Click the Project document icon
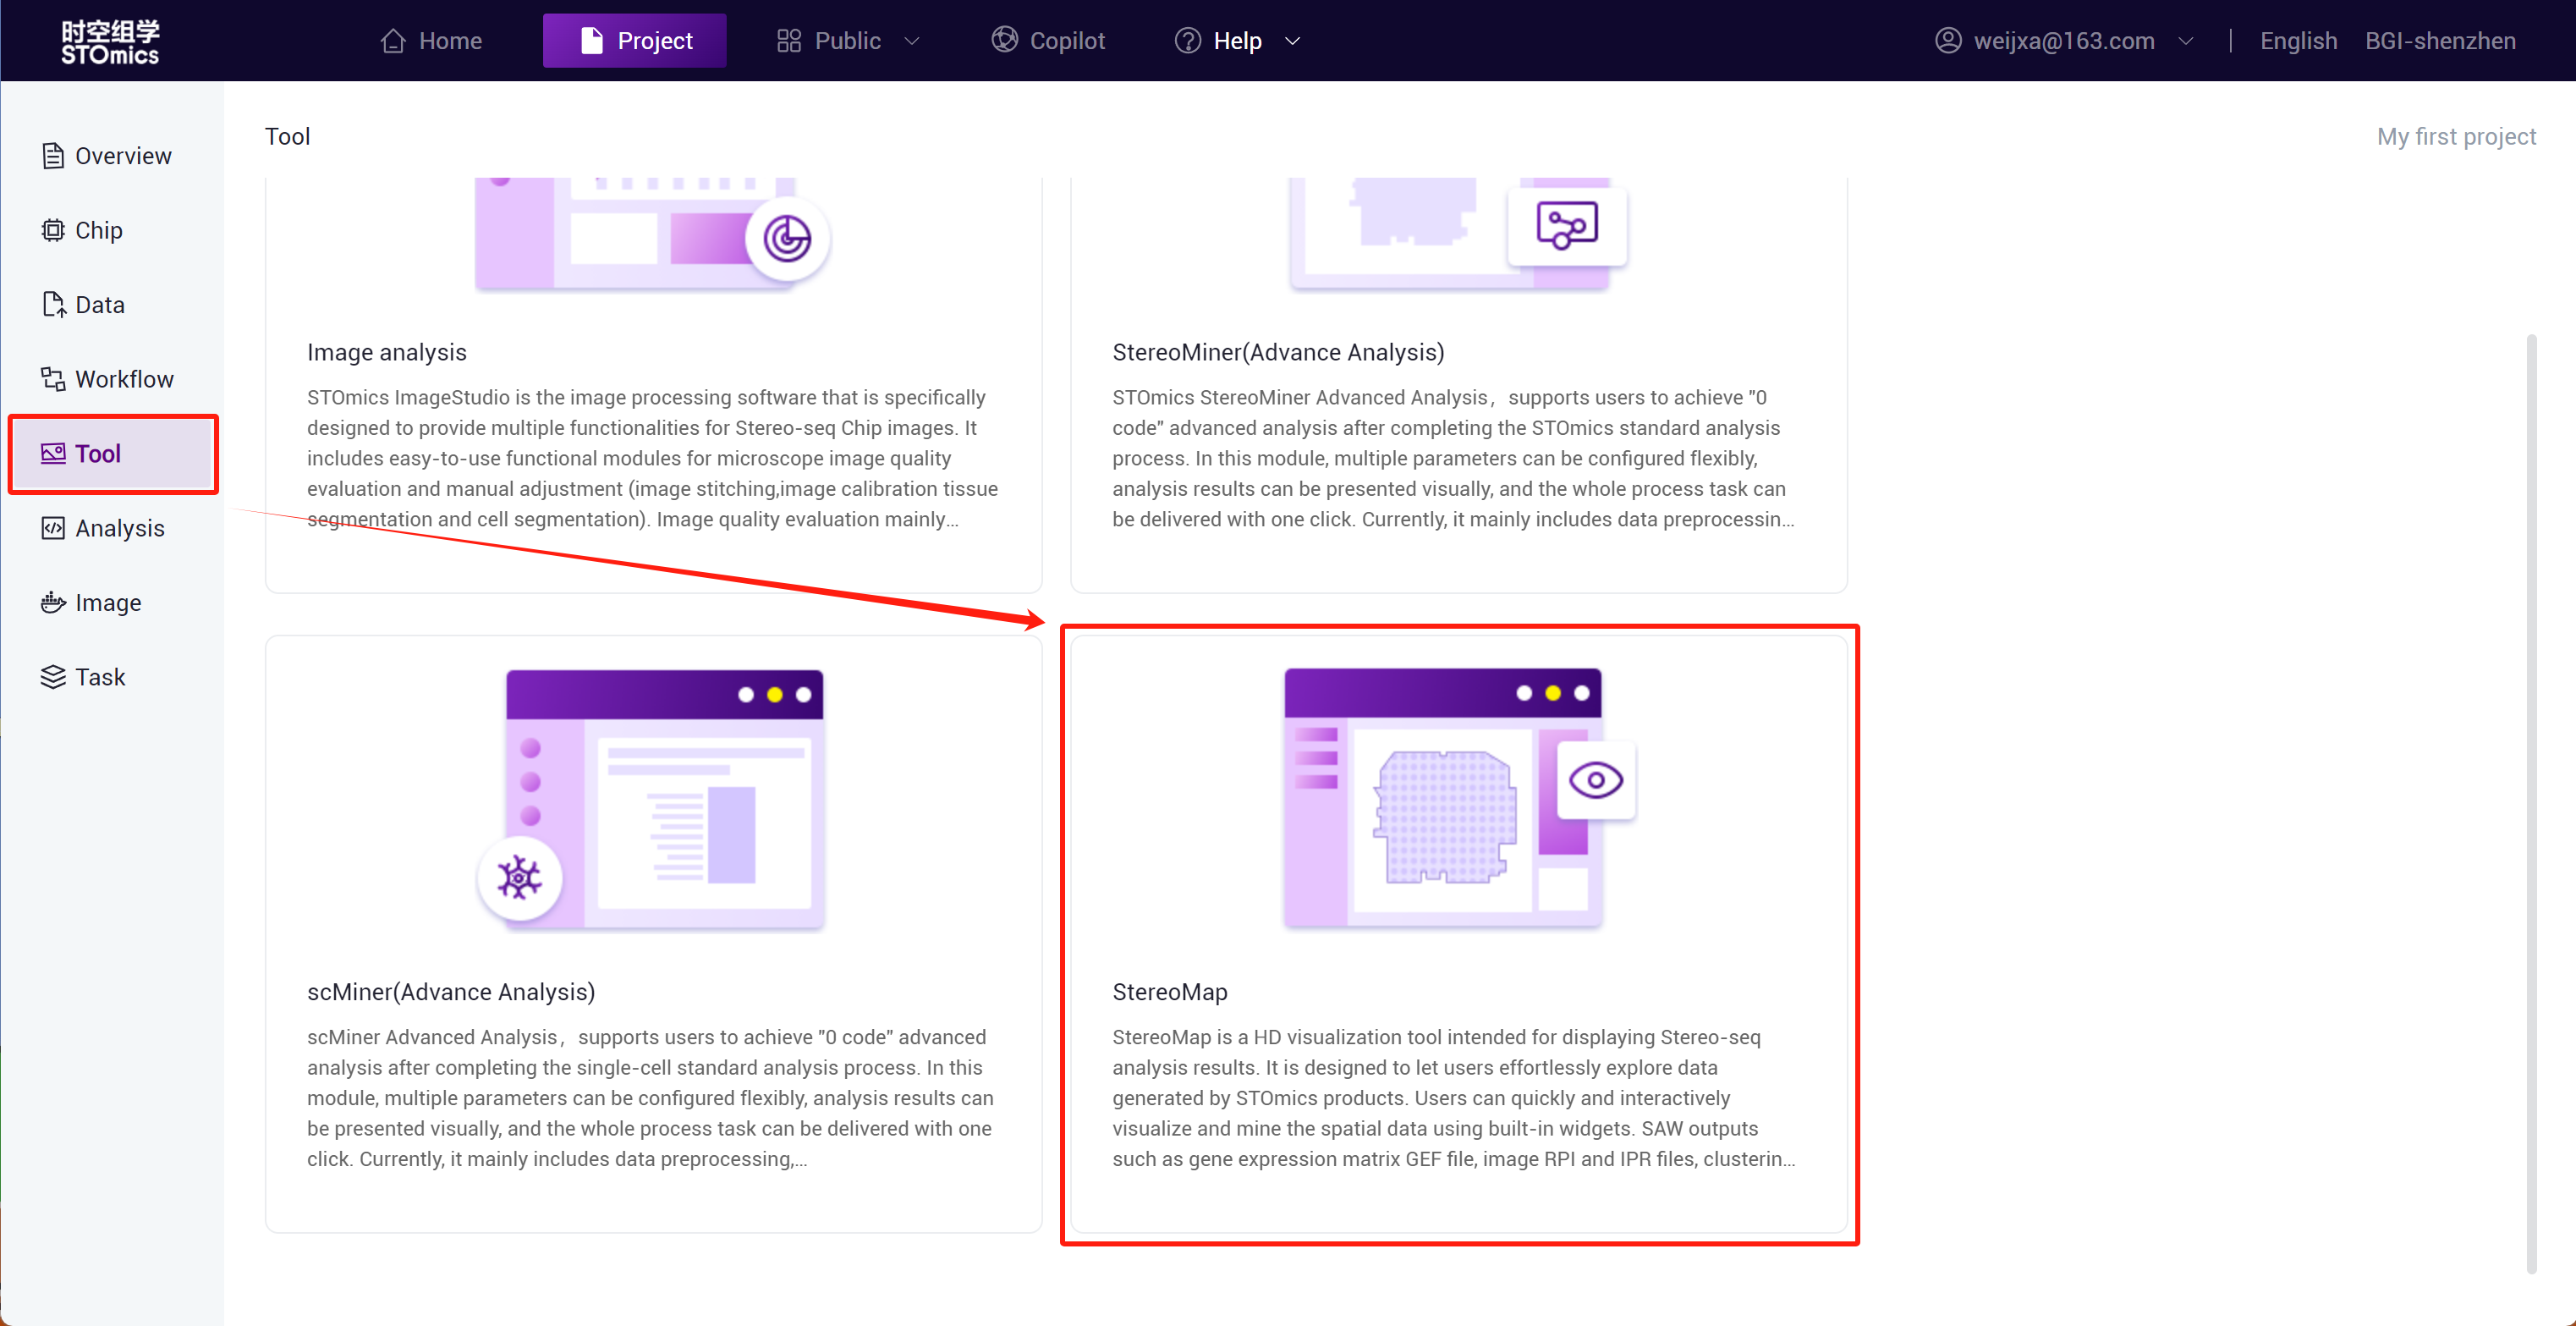 pos(592,41)
